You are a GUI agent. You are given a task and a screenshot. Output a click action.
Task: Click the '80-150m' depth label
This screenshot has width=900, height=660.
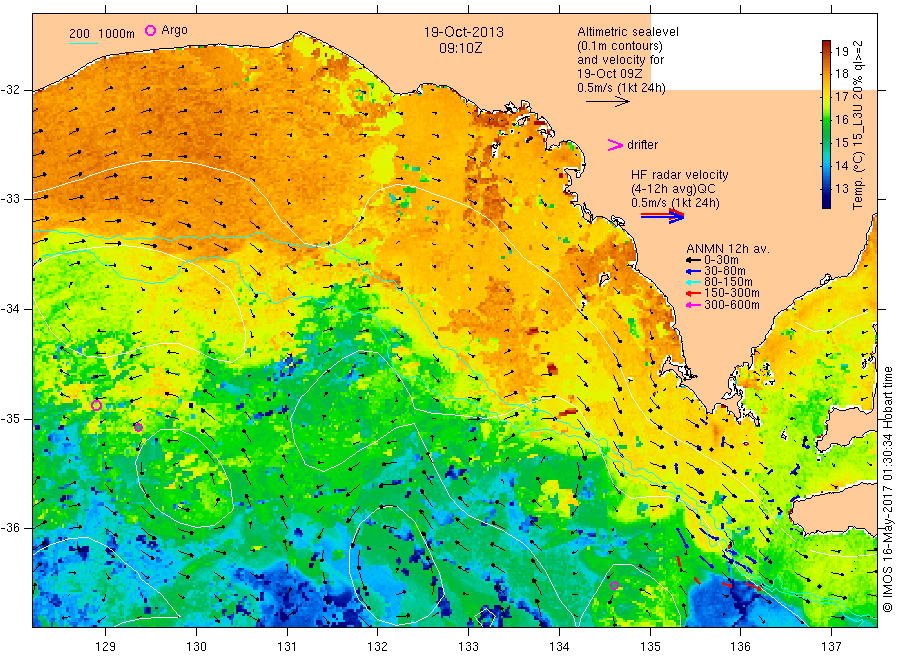tap(728, 282)
